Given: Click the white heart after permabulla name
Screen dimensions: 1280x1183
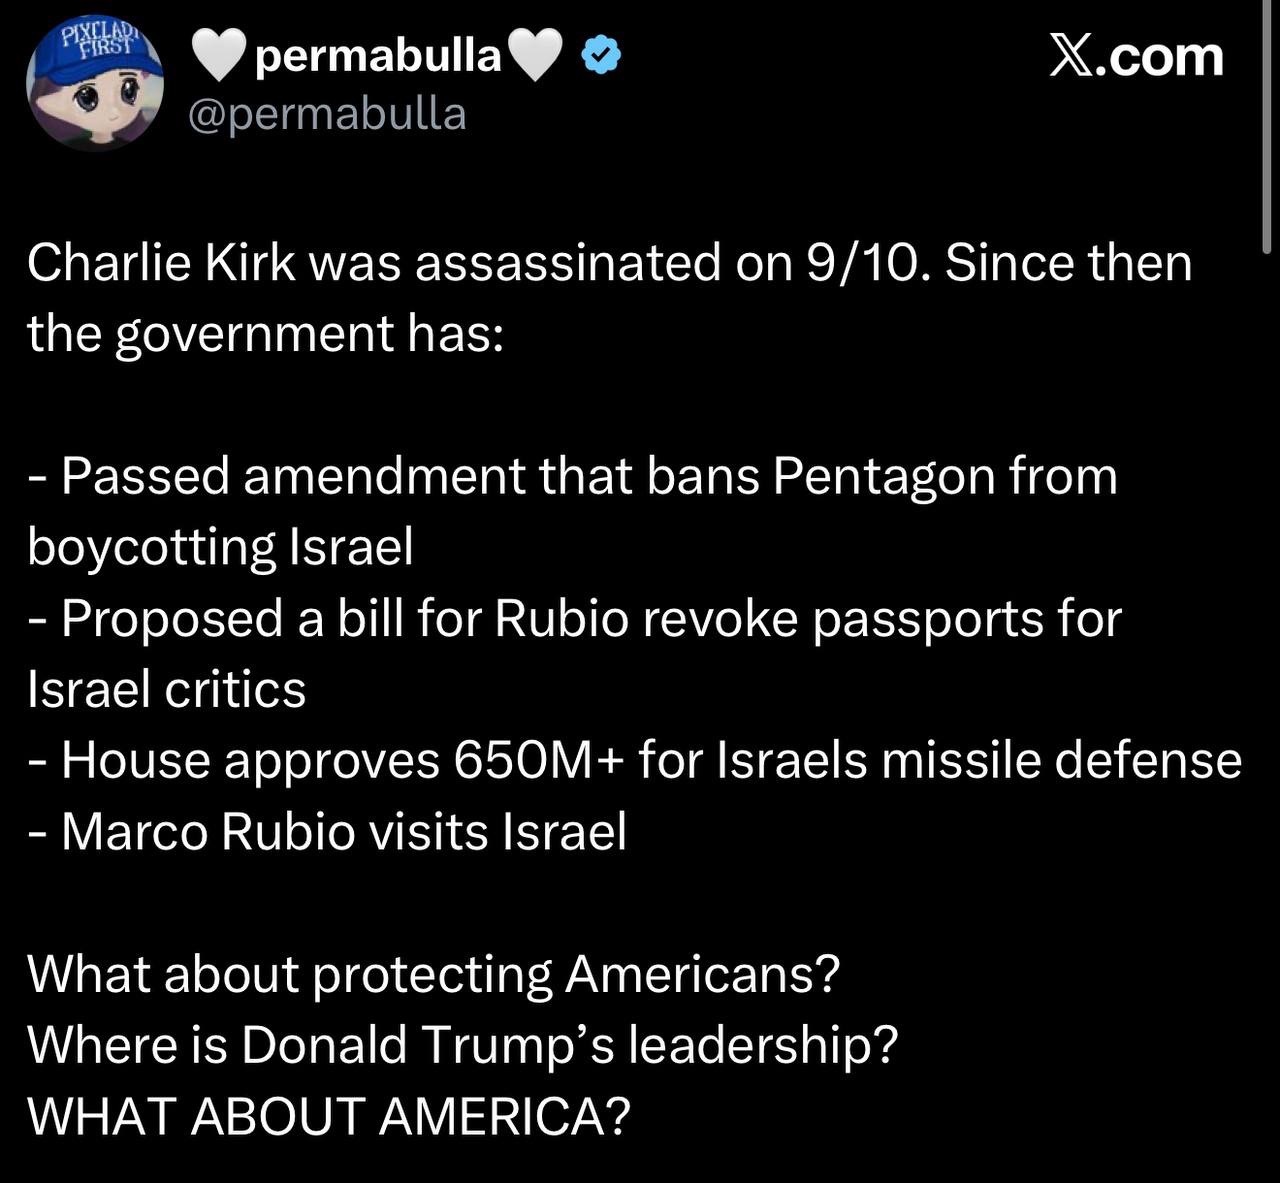Looking at the screenshot, I should click(x=540, y=57).
